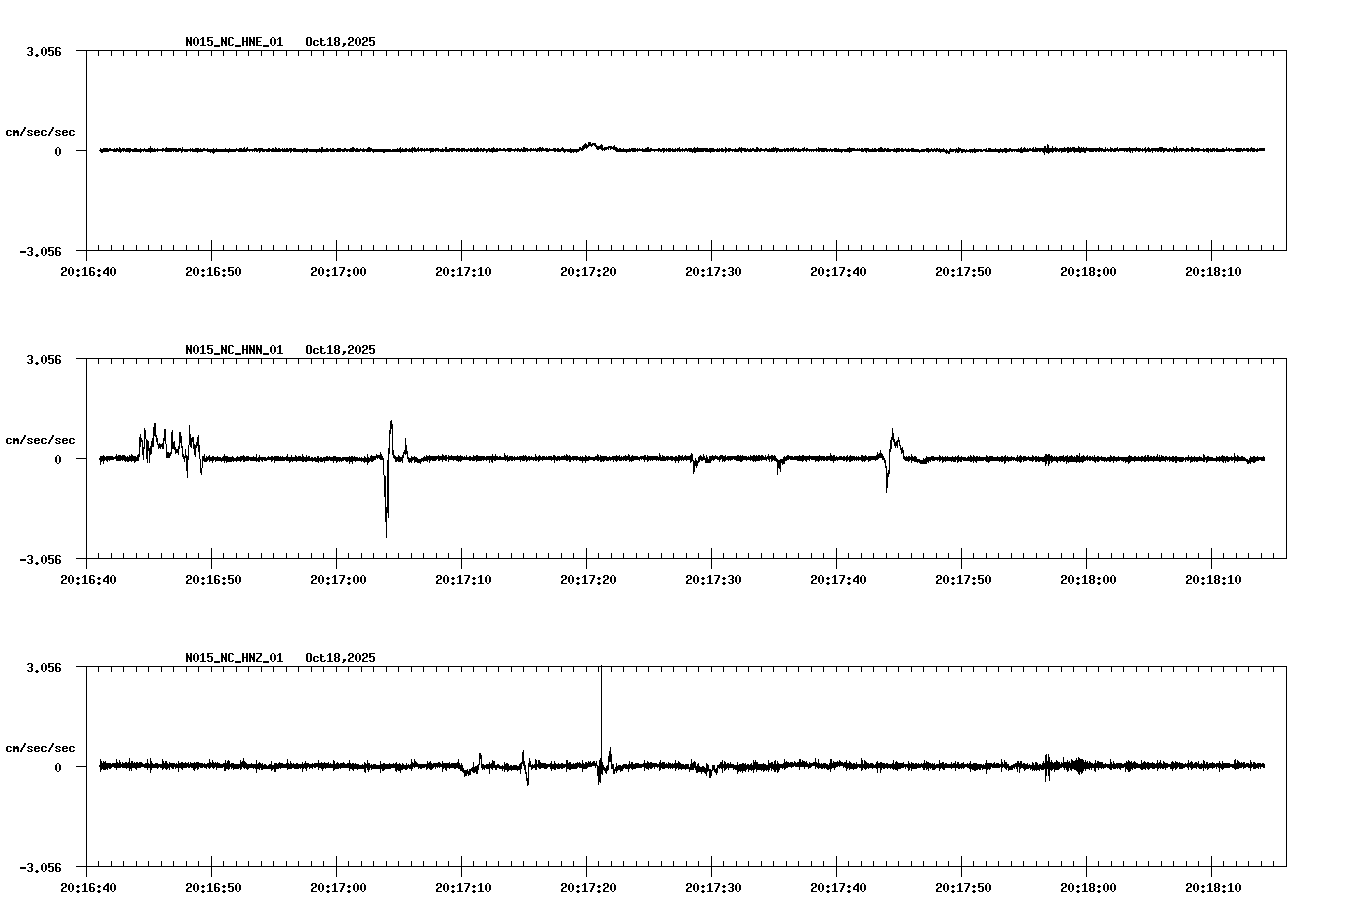Click the small bump near 20:17:20 on HNE trace
Screen dimensions: 1358x924
[592, 143]
